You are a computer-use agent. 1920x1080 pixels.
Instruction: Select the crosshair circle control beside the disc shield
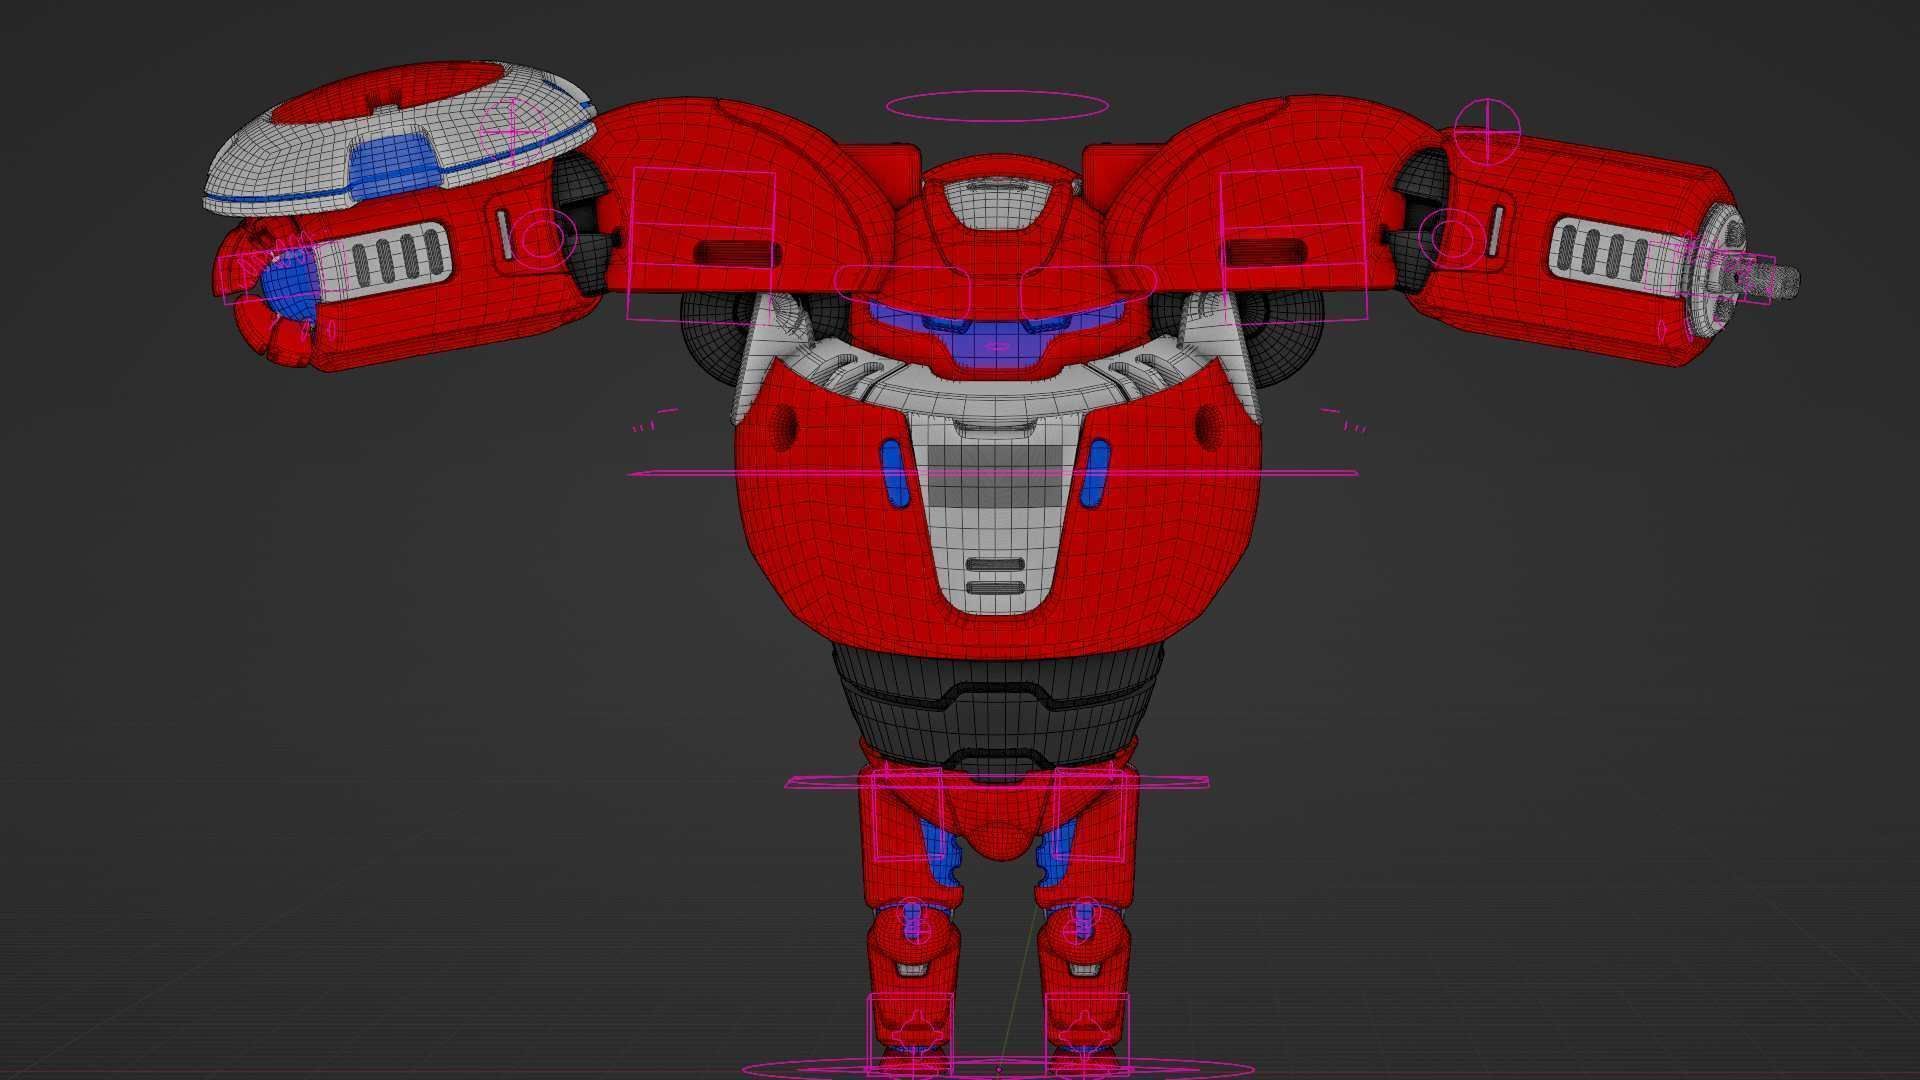514,131
